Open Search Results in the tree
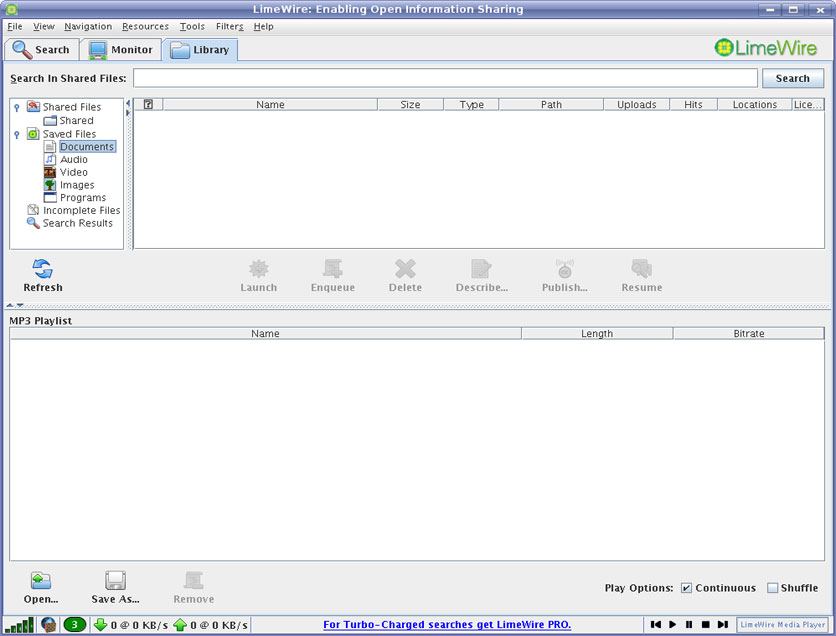 77,223
